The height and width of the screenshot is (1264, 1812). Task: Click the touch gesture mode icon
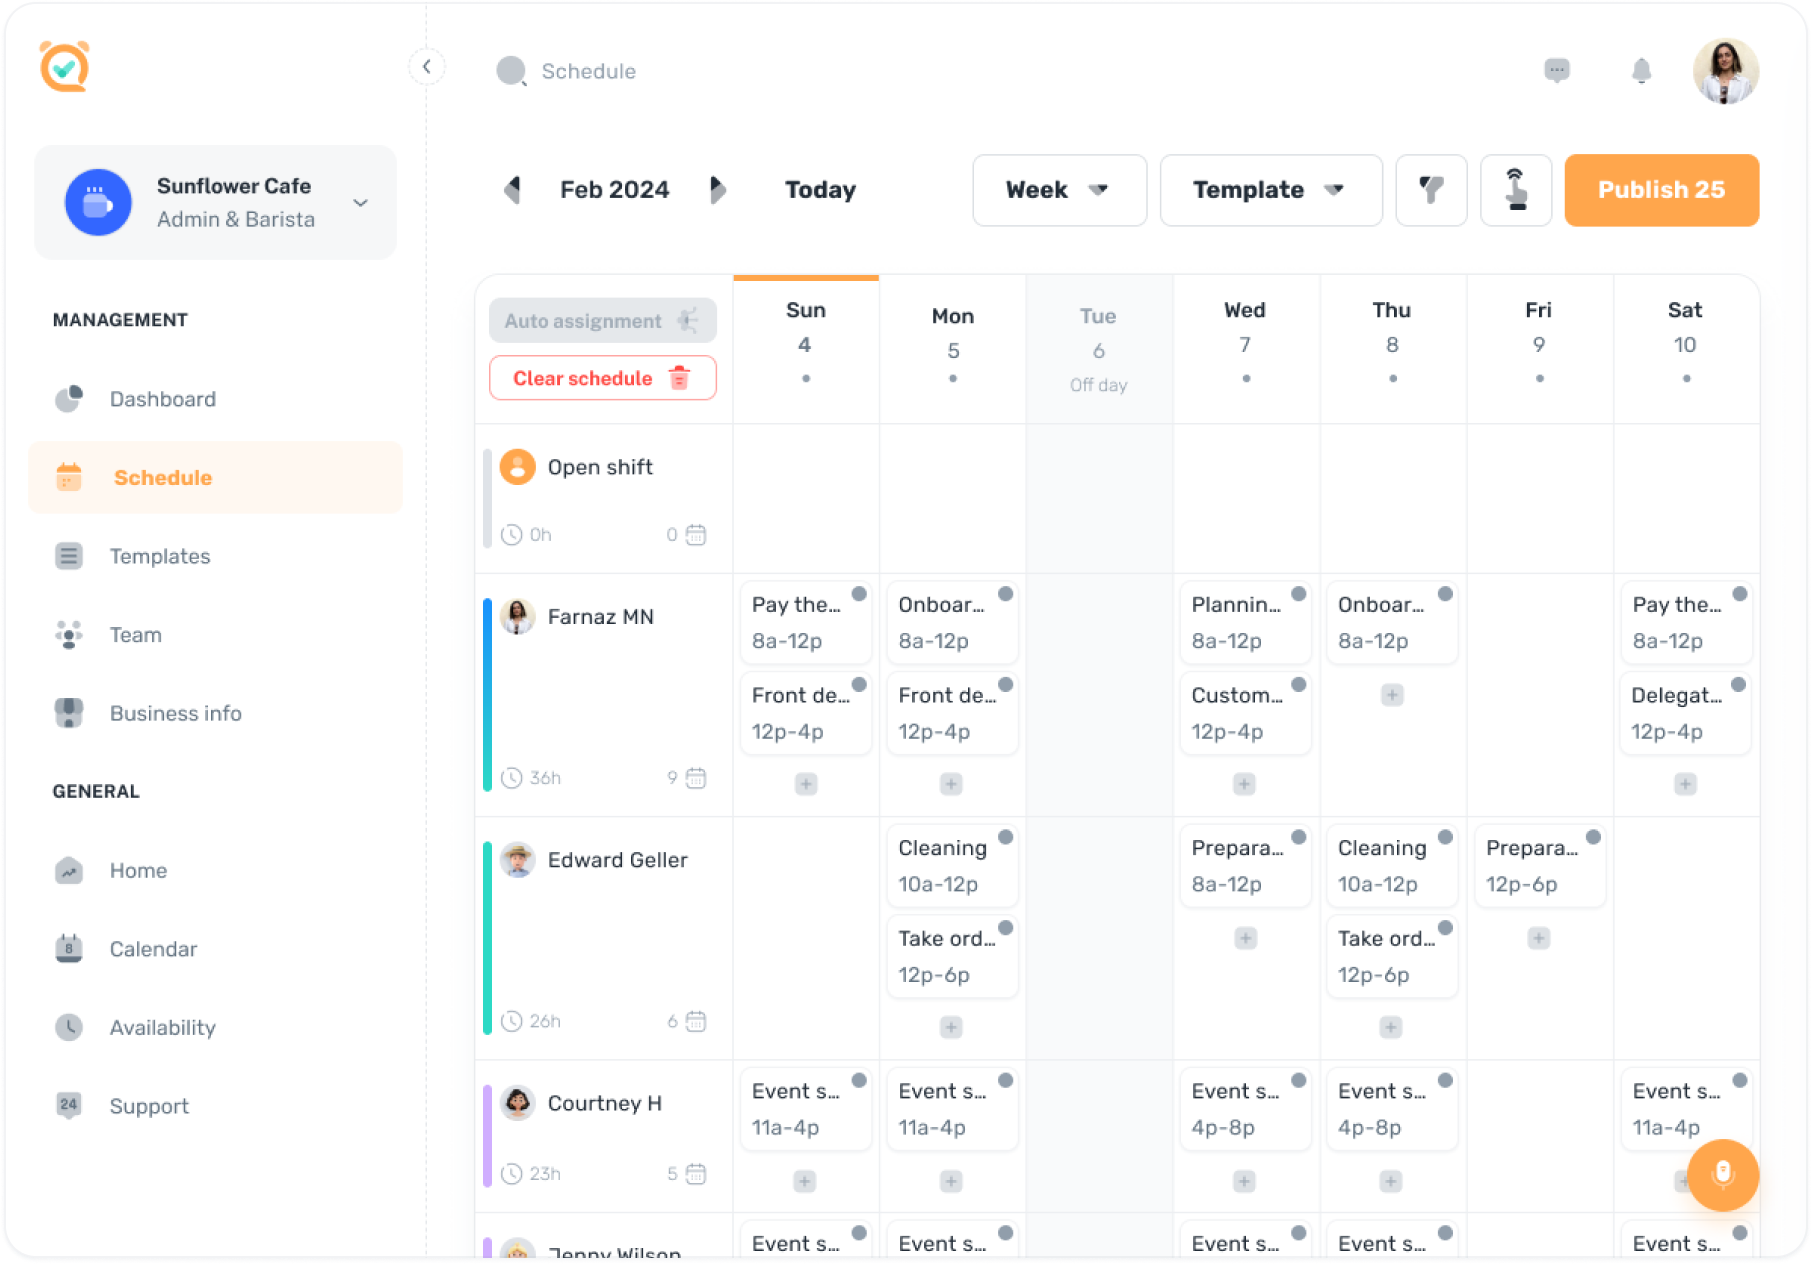(1516, 190)
